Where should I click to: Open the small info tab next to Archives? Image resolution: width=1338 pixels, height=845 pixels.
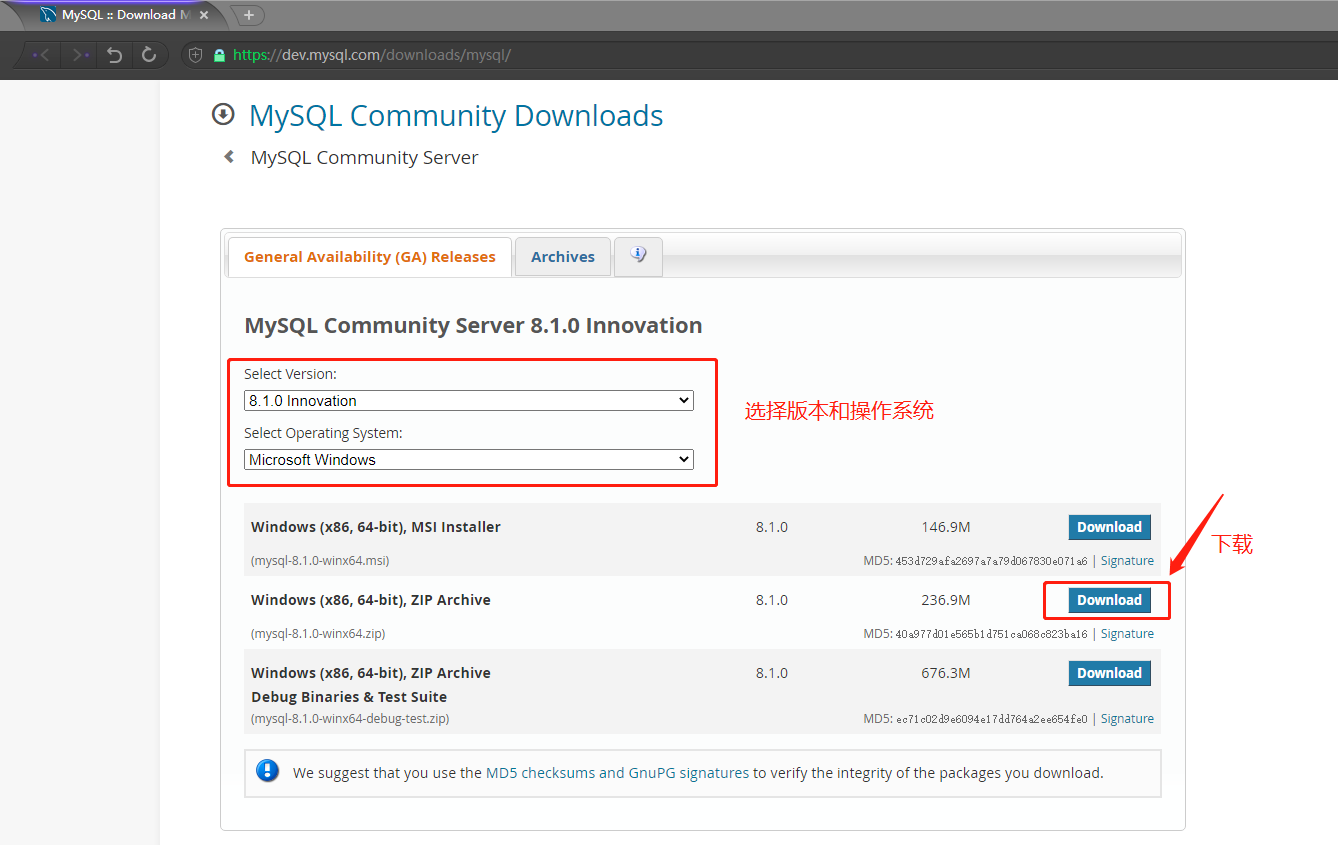(638, 256)
